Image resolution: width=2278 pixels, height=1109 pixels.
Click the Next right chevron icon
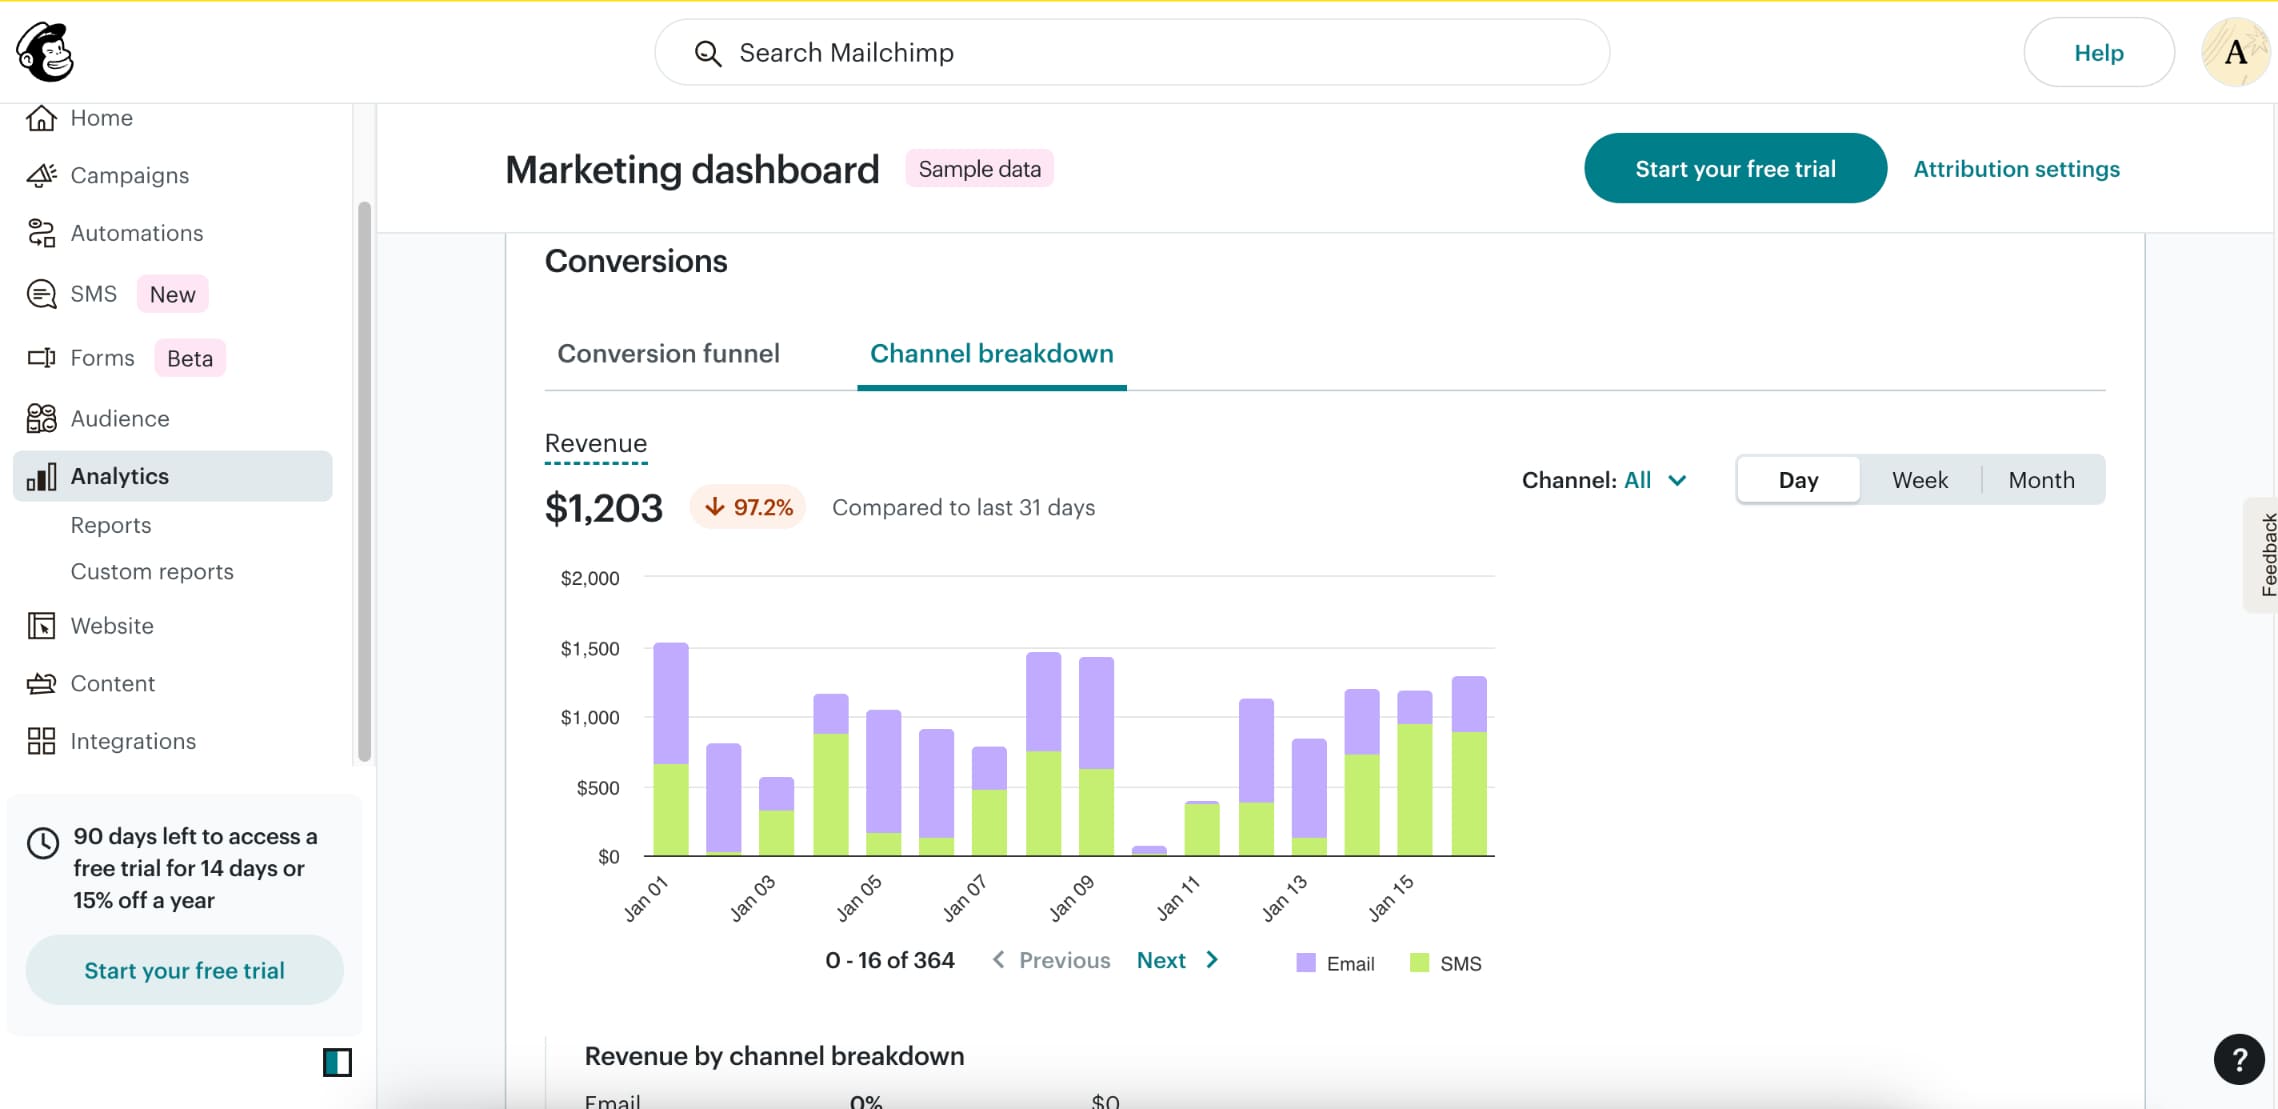(1212, 960)
